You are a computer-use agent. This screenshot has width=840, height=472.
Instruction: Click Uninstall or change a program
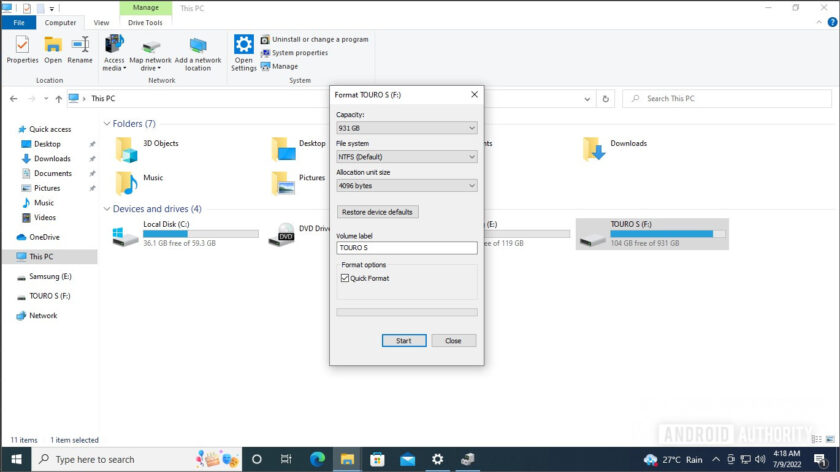point(314,39)
